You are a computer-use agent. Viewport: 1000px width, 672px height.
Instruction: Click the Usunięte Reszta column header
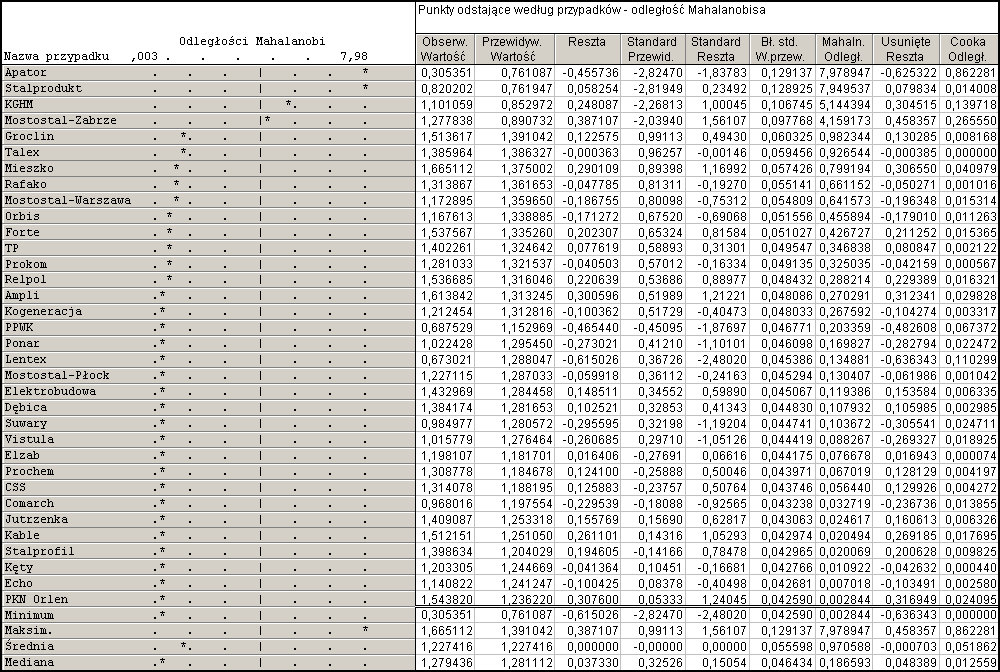click(x=906, y=49)
